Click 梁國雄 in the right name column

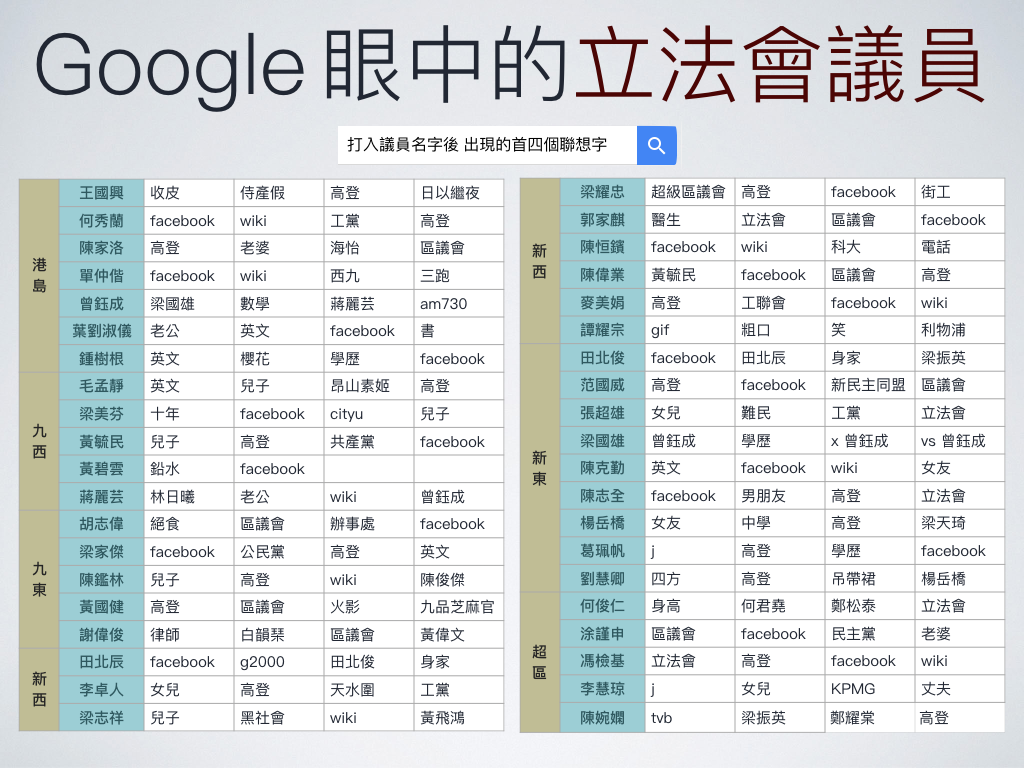click(602, 441)
